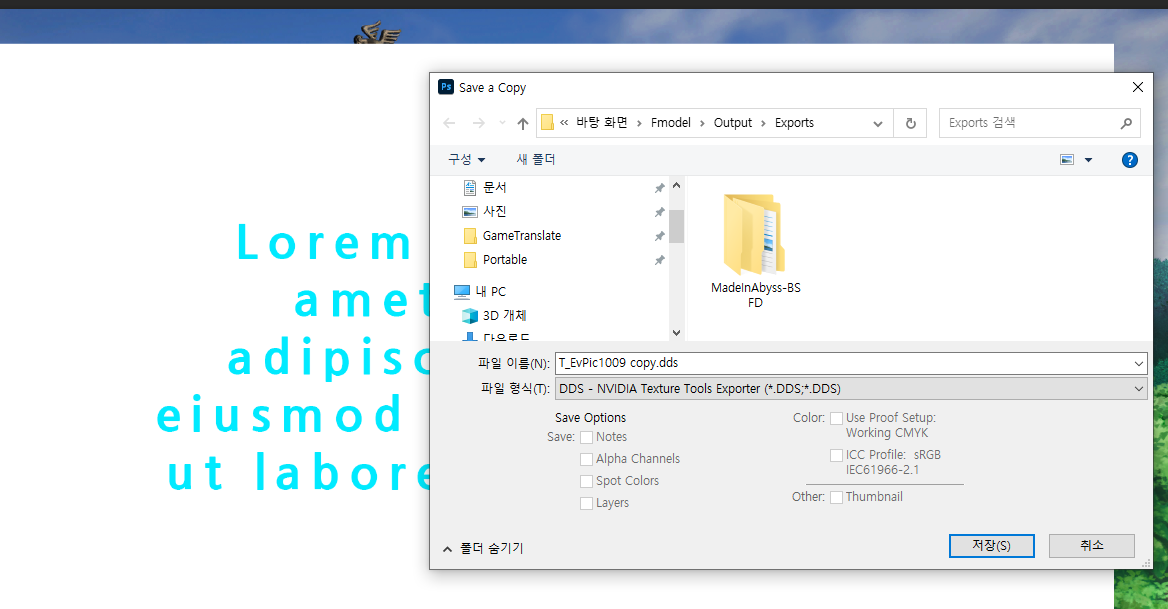Open help with the question mark icon
This screenshot has width=1168, height=609.
click(1129, 160)
